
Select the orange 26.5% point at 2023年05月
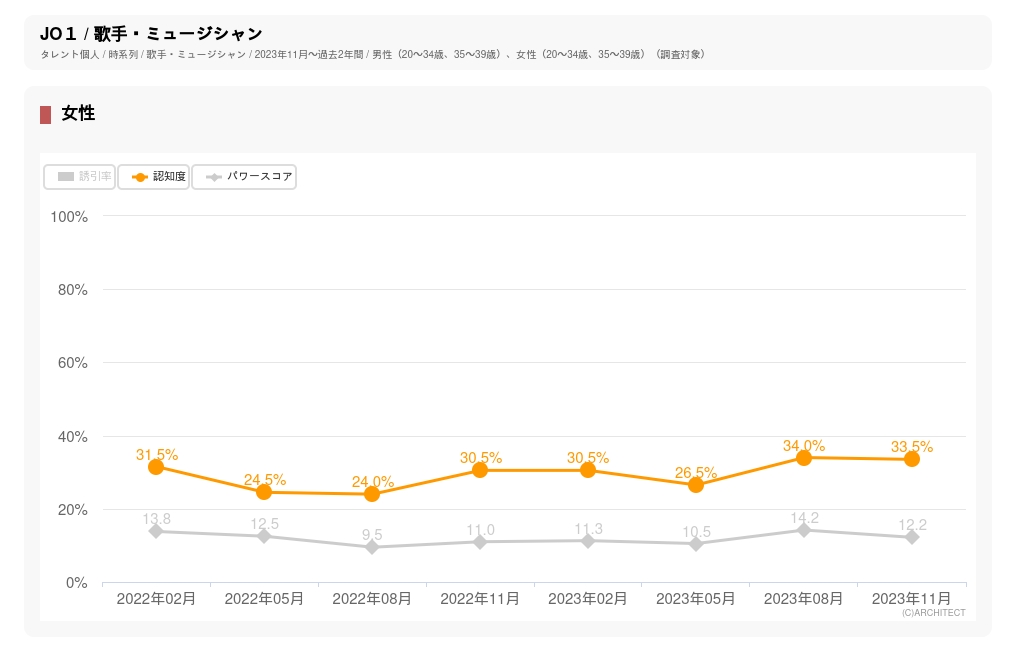click(696, 485)
